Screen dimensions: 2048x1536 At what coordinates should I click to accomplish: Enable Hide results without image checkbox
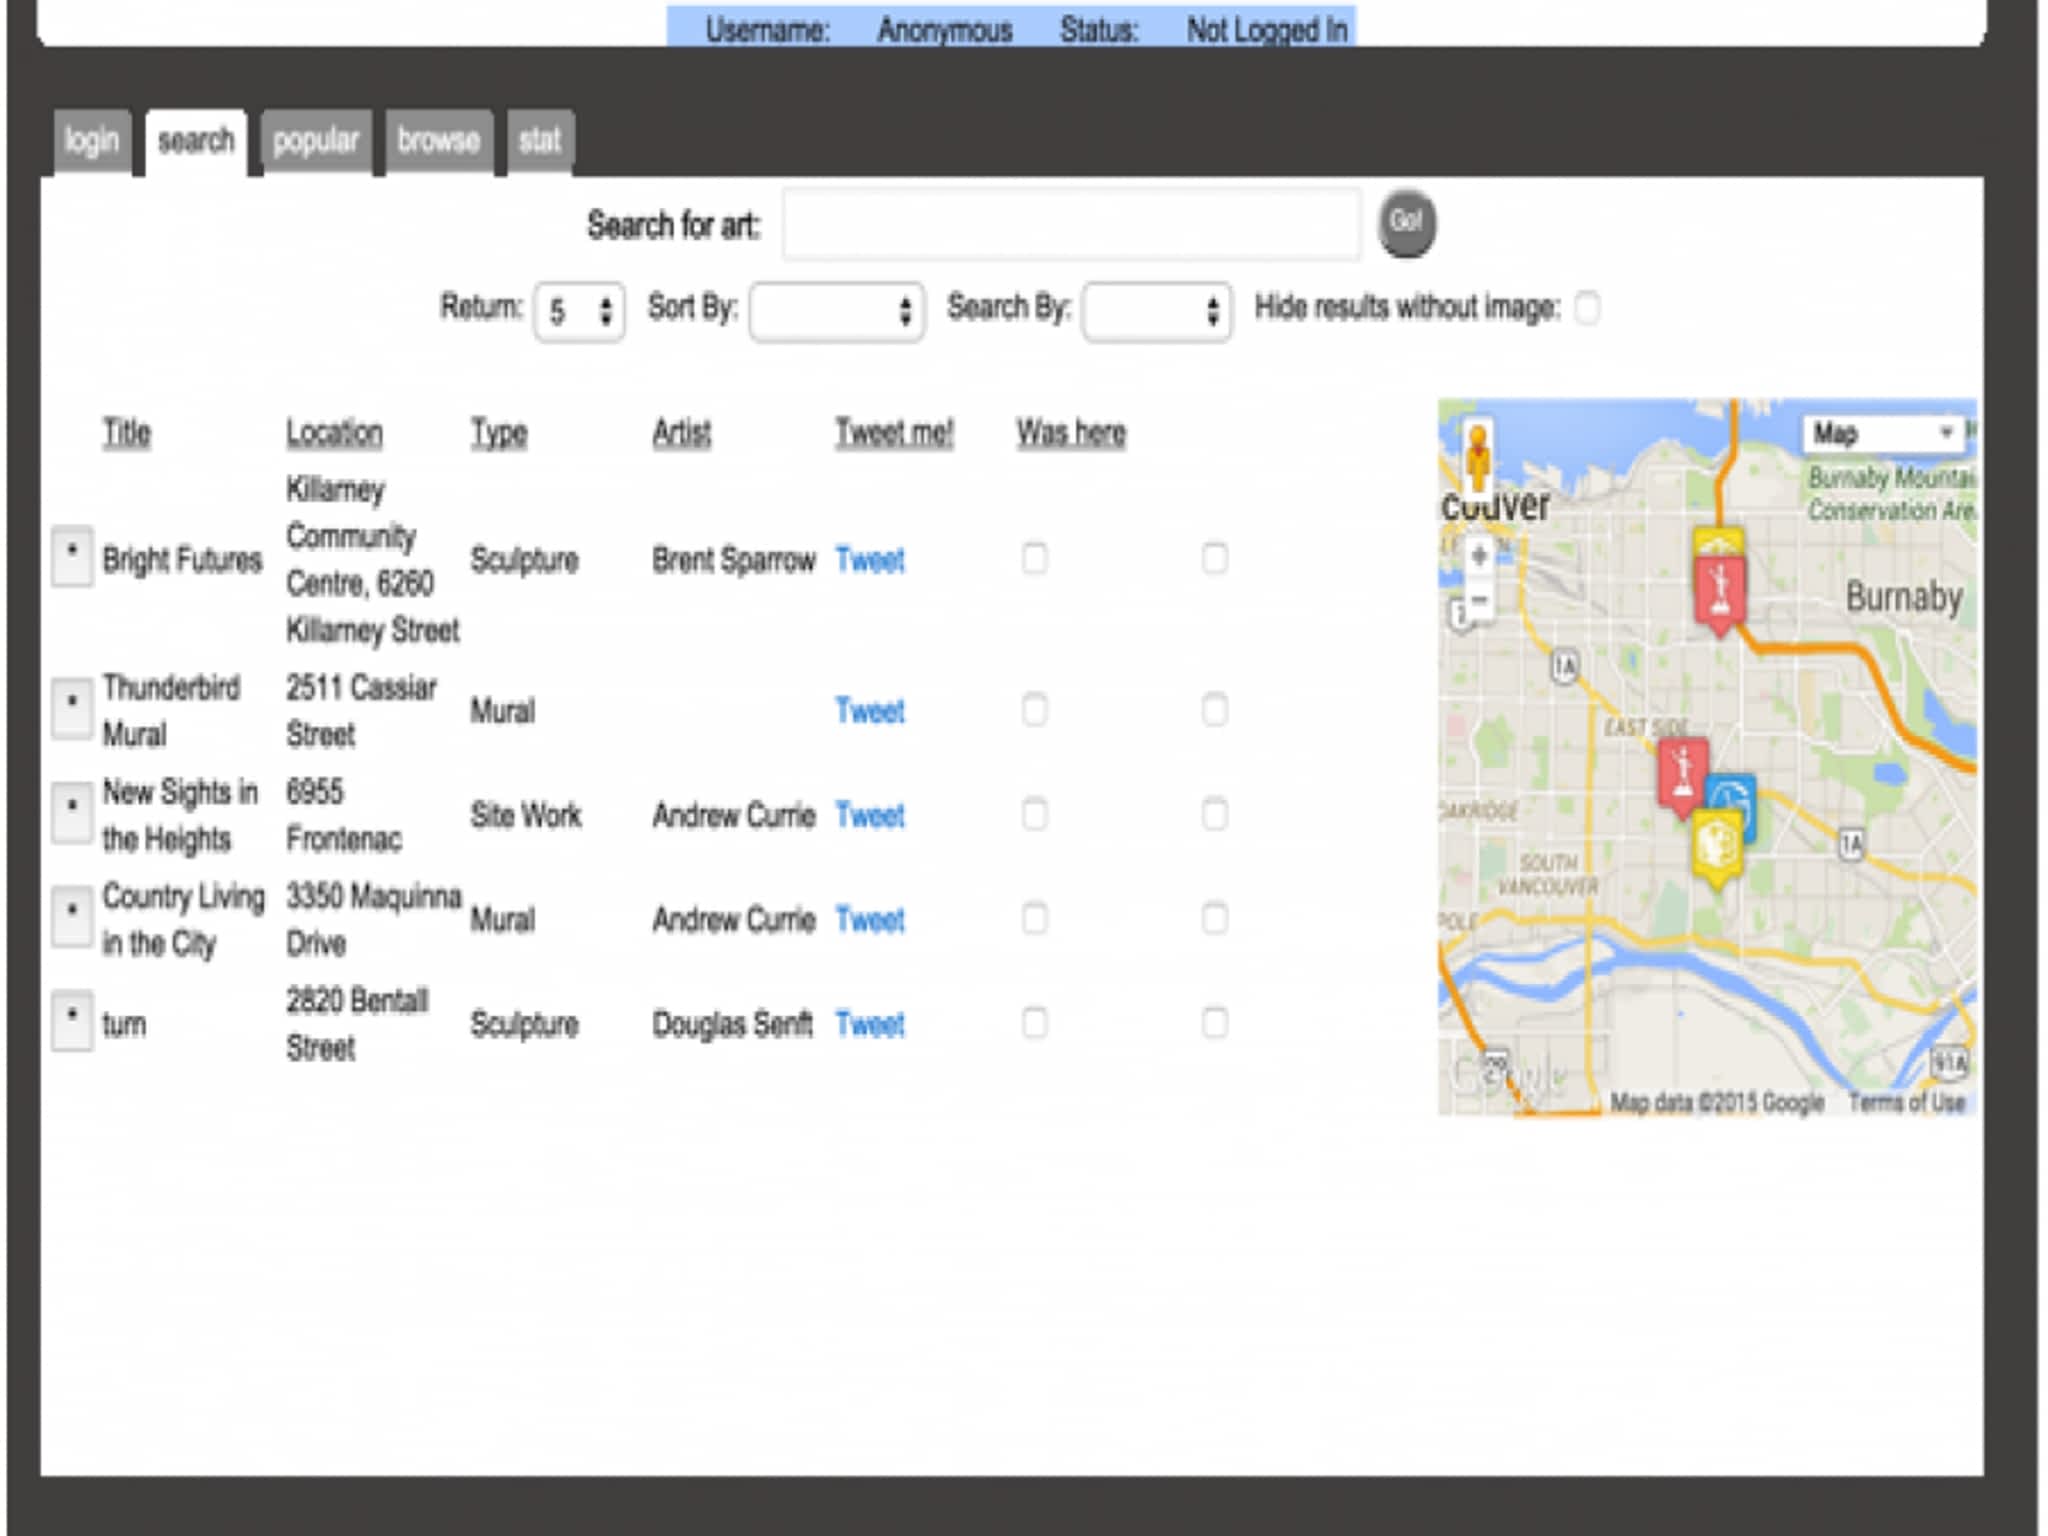click(x=1587, y=308)
